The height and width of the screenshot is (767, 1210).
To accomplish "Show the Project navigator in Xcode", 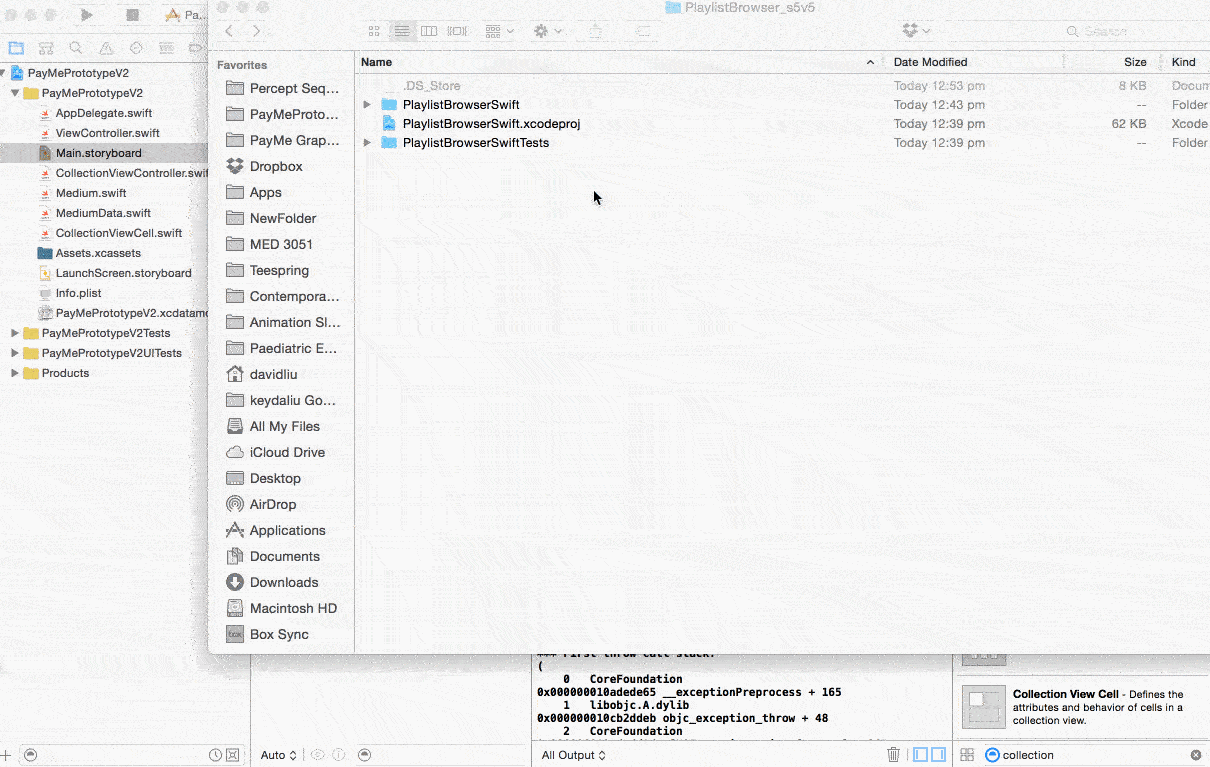I will 16,48.
